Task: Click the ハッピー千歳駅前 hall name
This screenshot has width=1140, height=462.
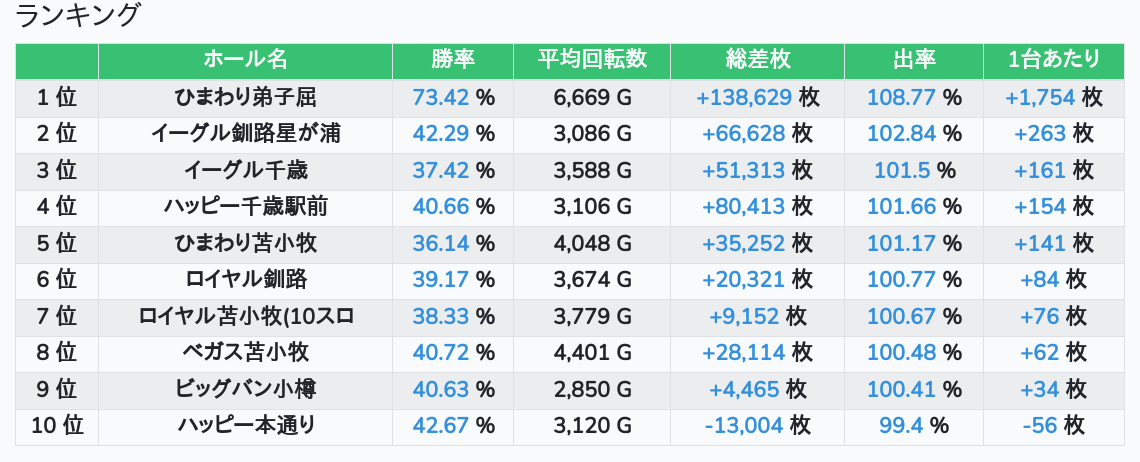Action: click(245, 207)
